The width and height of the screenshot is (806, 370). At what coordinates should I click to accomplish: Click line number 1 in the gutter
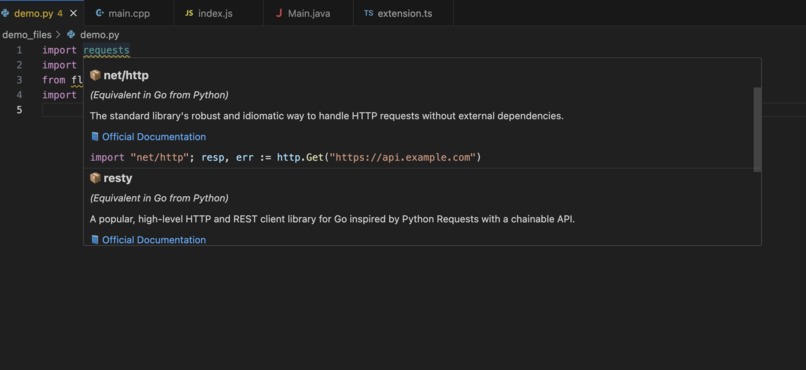click(19, 50)
